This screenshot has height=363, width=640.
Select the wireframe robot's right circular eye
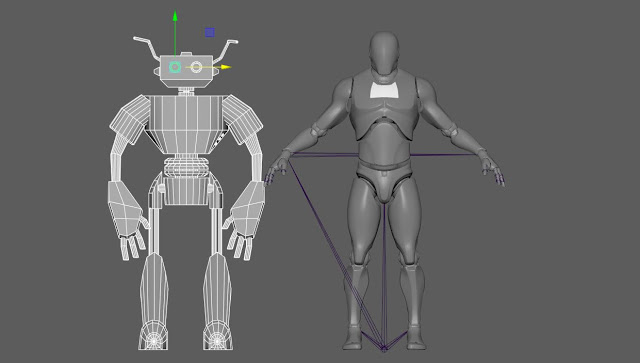[196, 67]
